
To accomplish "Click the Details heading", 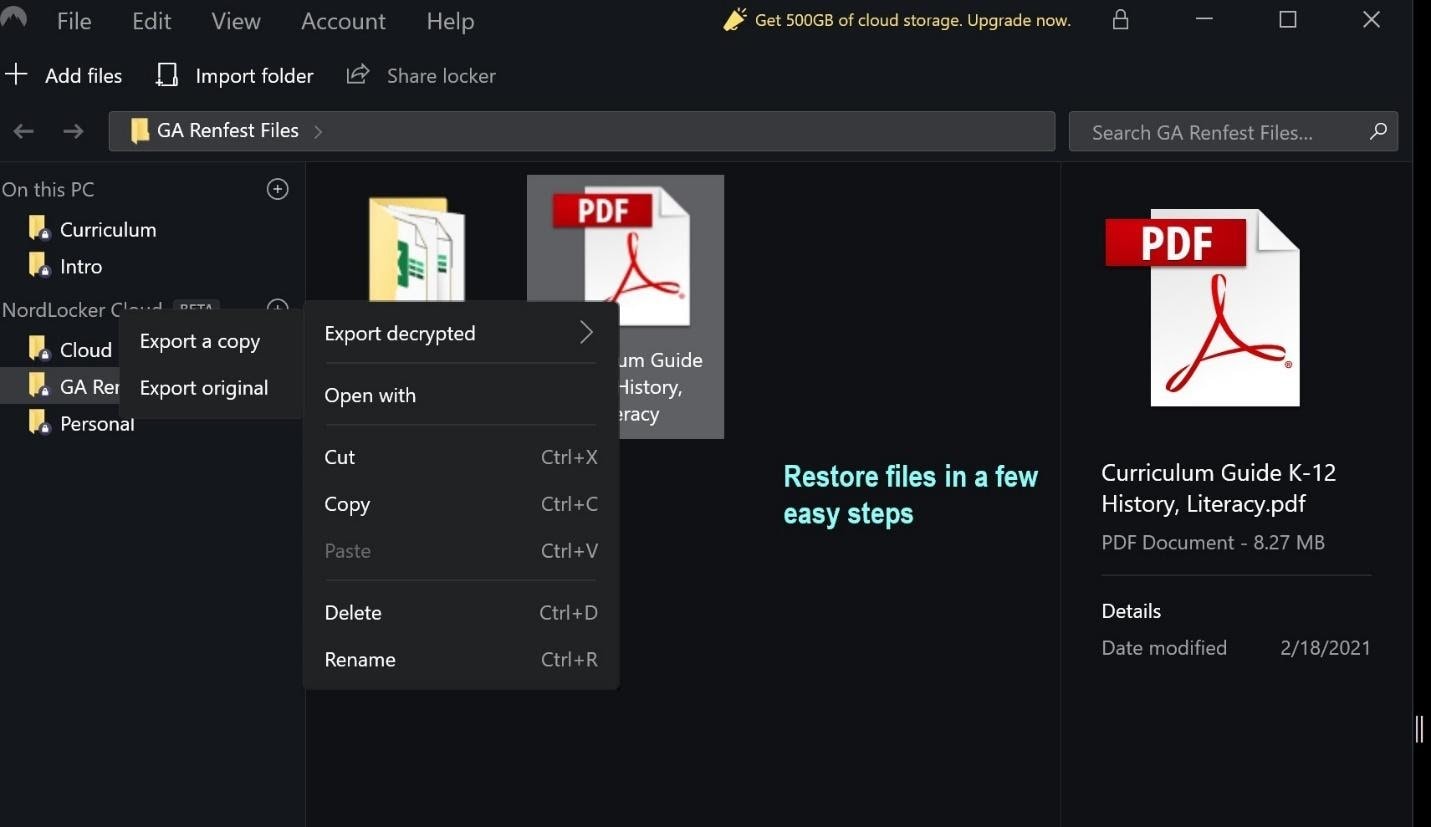I will 1131,611.
